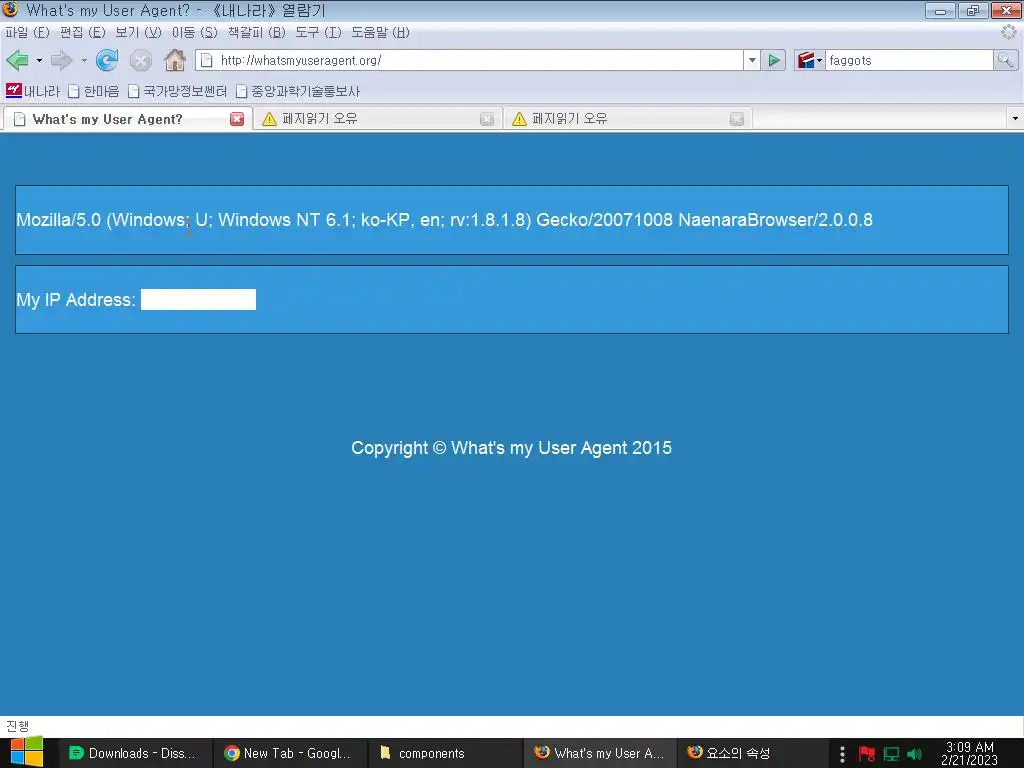The image size is (1024, 768).
Task: Minimize the browser window
Action: [x=940, y=10]
